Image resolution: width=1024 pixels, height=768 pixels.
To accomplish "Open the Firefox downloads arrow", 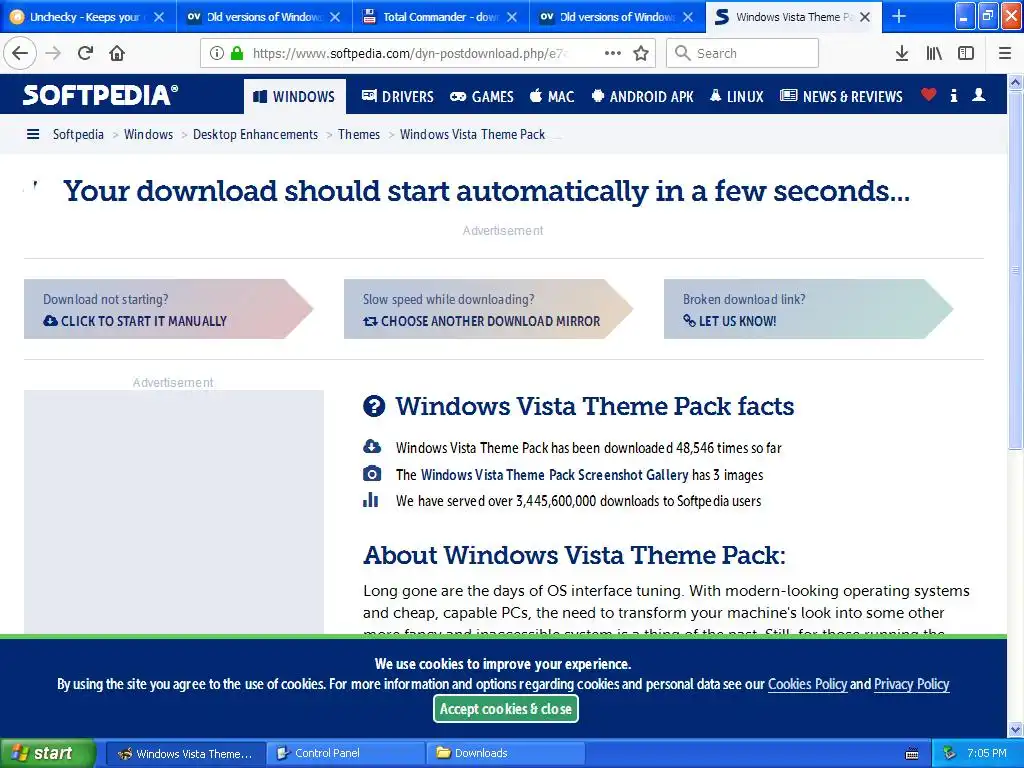I will click(902, 53).
